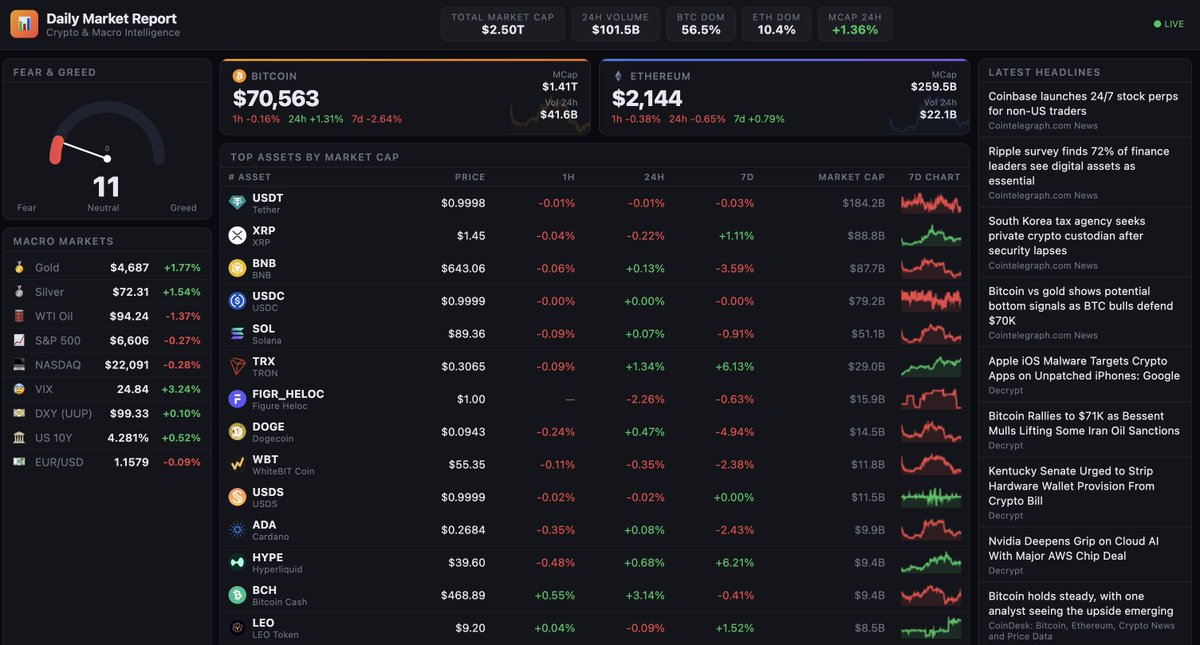Click the Bitcoin orange coin icon
The width and height of the screenshot is (1200, 645).
point(239,76)
